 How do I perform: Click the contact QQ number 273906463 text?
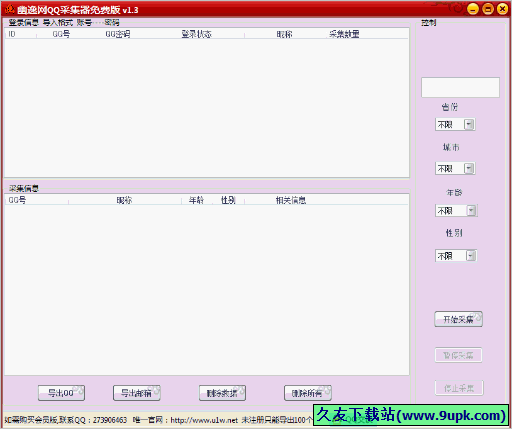(x=110, y=420)
